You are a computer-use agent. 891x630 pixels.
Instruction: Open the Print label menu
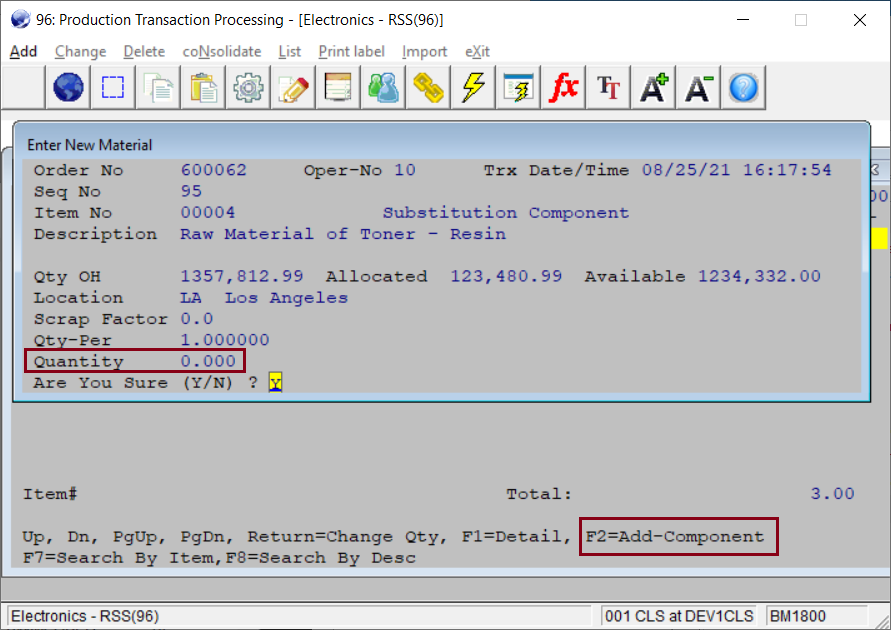351,52
